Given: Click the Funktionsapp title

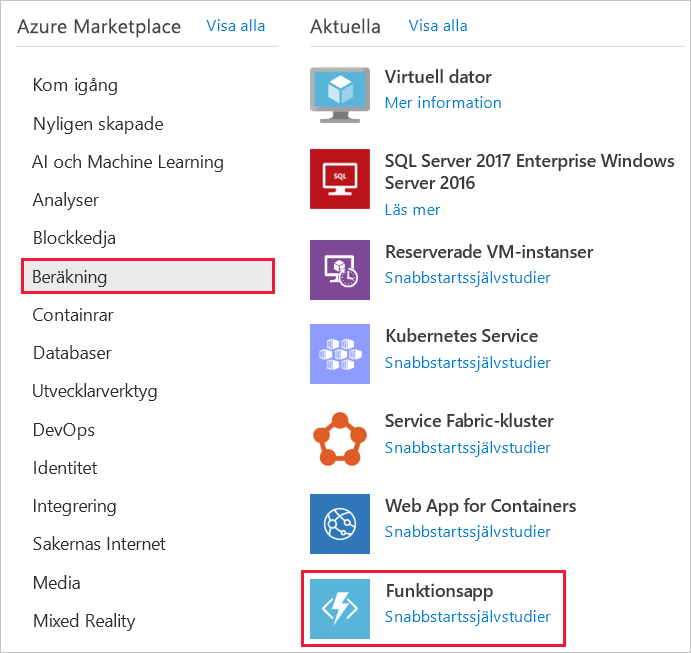Looking at the screenshot, I should coord(439,591).
